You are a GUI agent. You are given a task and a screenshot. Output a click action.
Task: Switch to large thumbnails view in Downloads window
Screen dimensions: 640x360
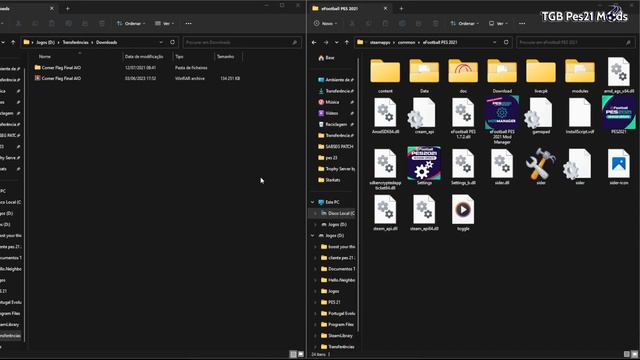coord(301,354)
